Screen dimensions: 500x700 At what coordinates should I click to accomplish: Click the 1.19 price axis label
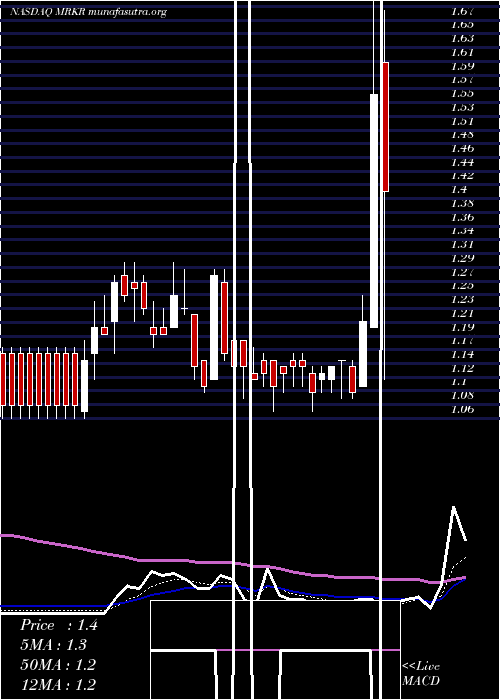(x=462, y=327)
